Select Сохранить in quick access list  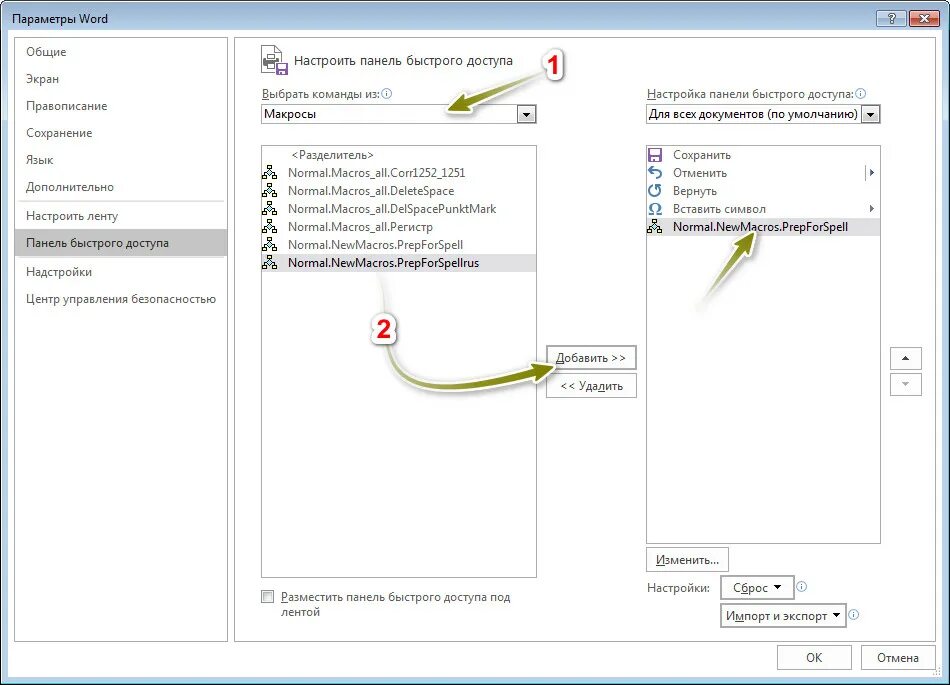(763, 155)
